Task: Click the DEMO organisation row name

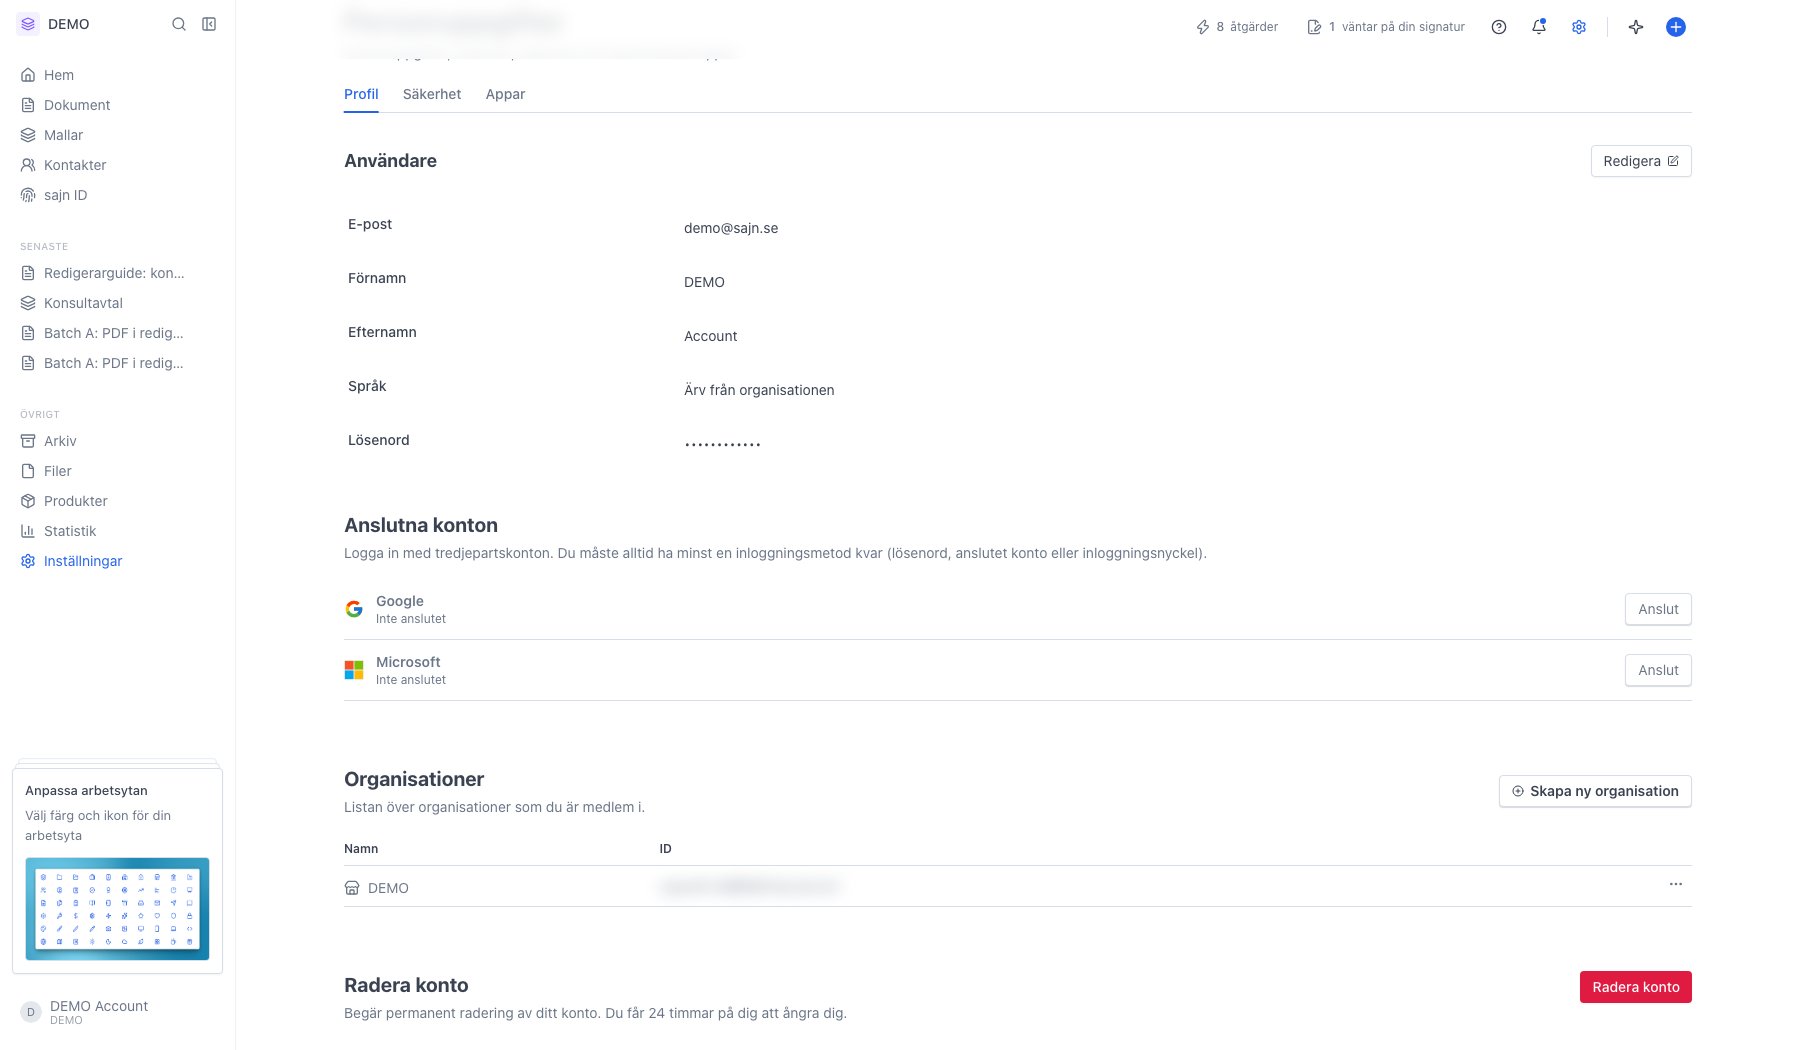Action: click(x=388, y=888)
